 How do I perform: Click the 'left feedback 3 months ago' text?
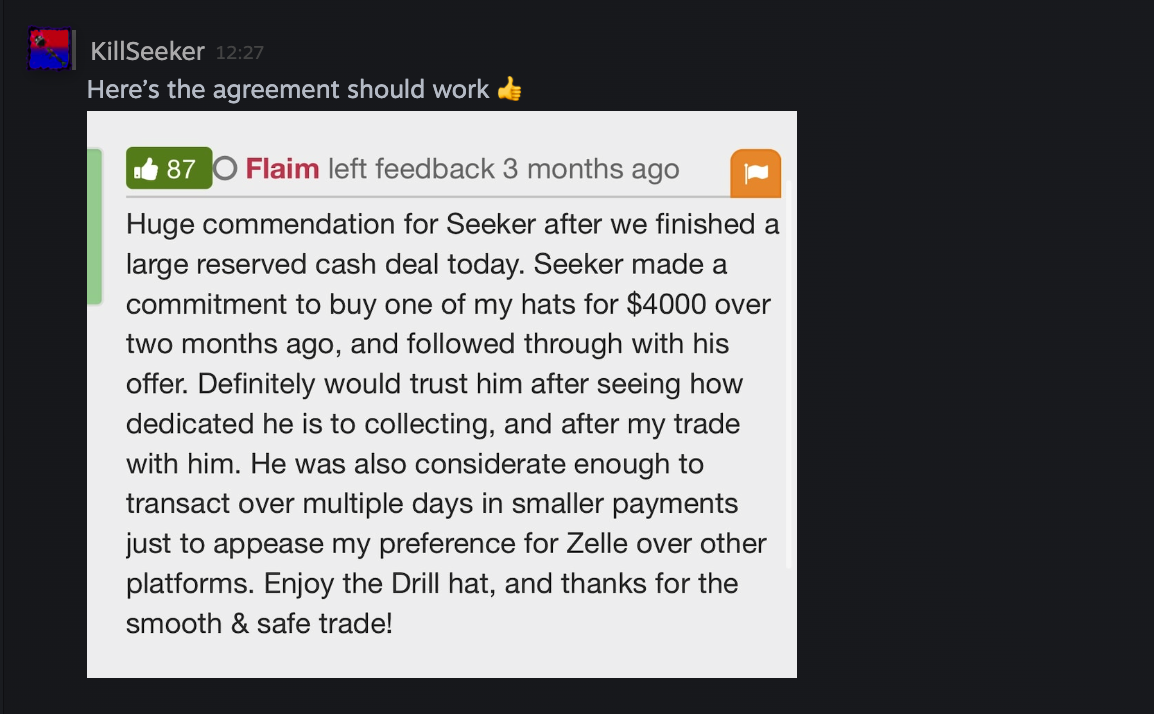[503, 169]
